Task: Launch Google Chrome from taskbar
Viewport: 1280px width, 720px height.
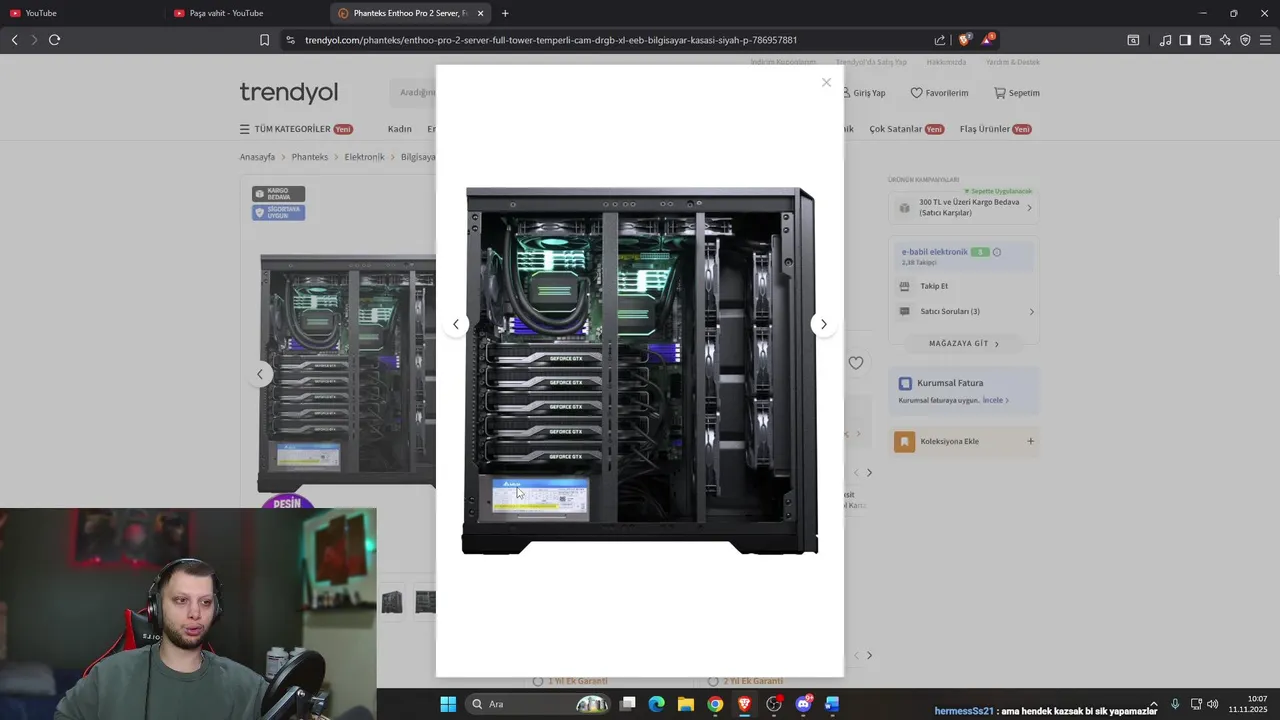Action: tap(715, 704)
